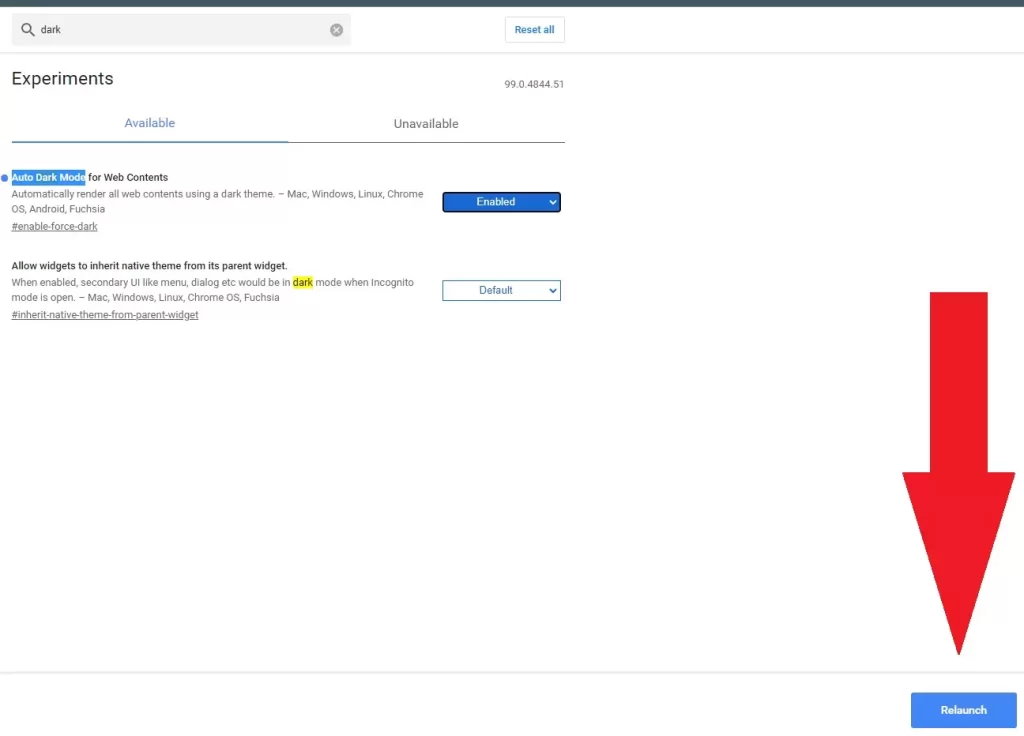Clear the search field with X icon

(336, 30)
